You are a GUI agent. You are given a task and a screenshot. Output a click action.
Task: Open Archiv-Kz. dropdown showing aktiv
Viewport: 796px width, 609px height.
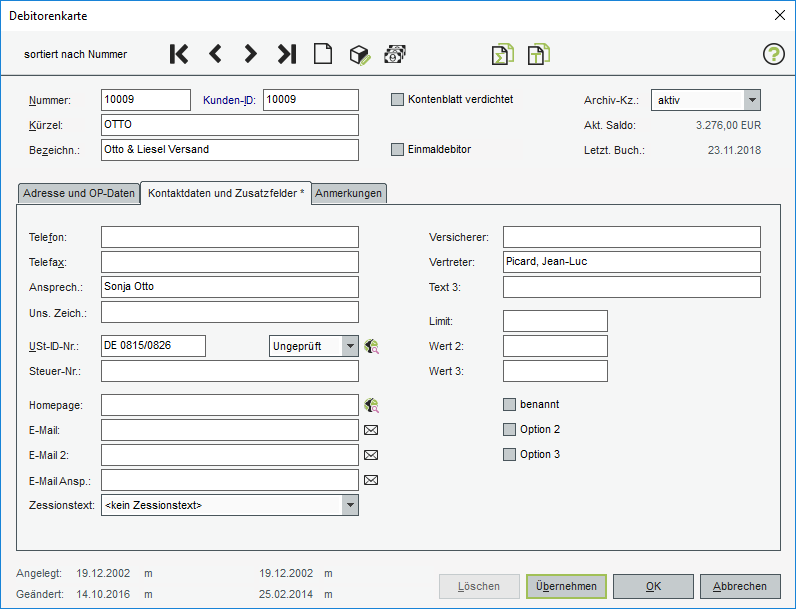click(706, 100)
